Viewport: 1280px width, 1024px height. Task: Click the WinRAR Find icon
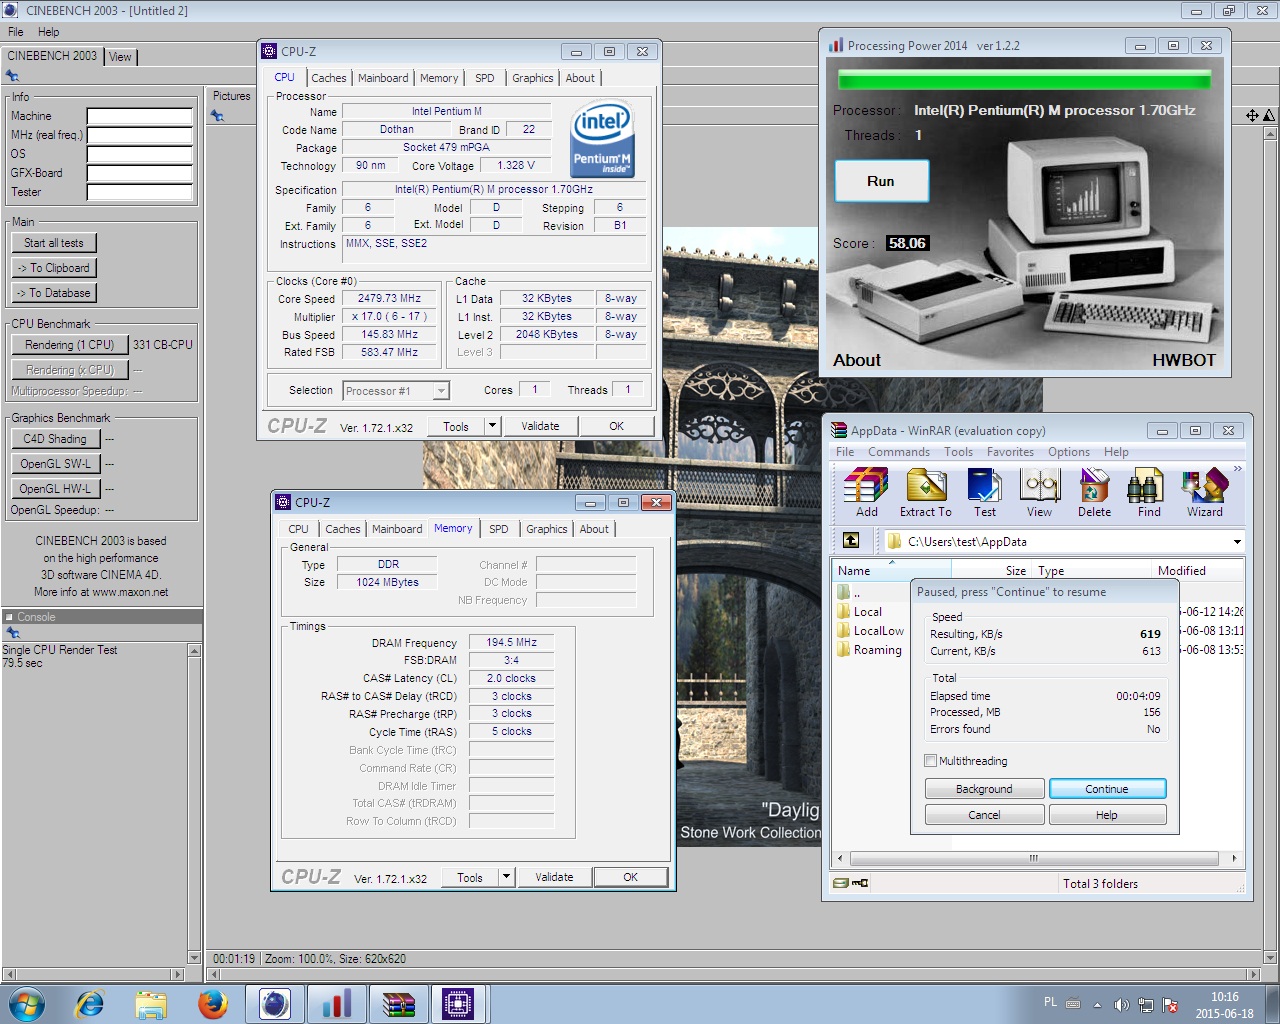(x=1149, y=493)
